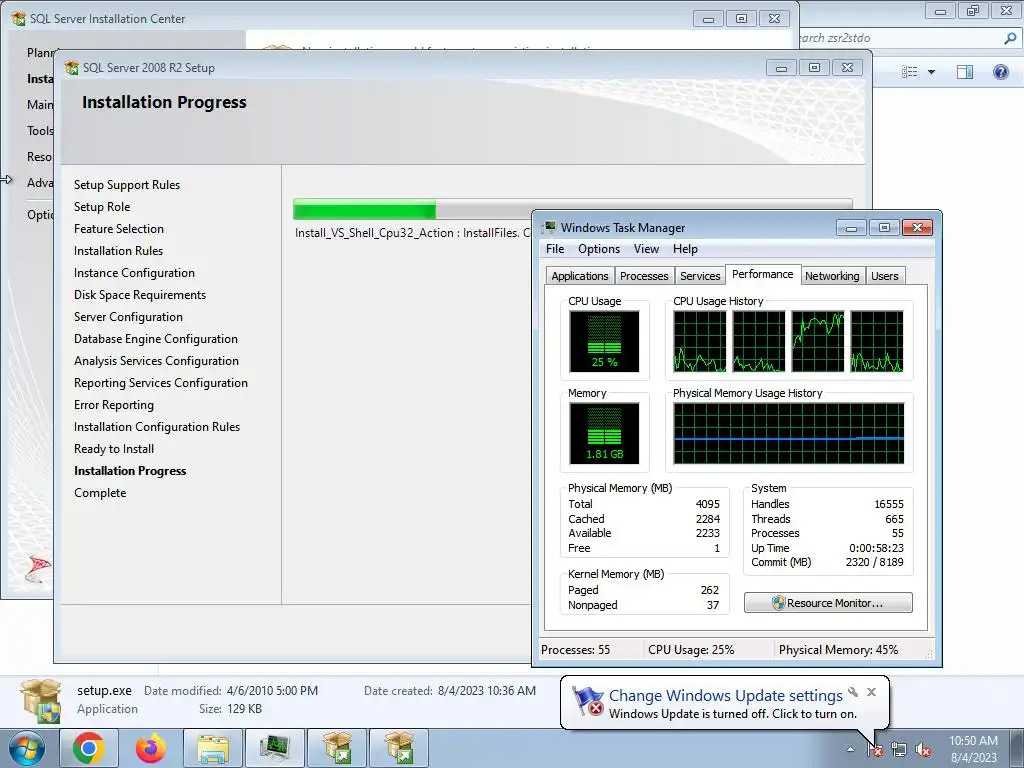
Task: Switch to the Users tab
Action: click(x=884, y=276)
